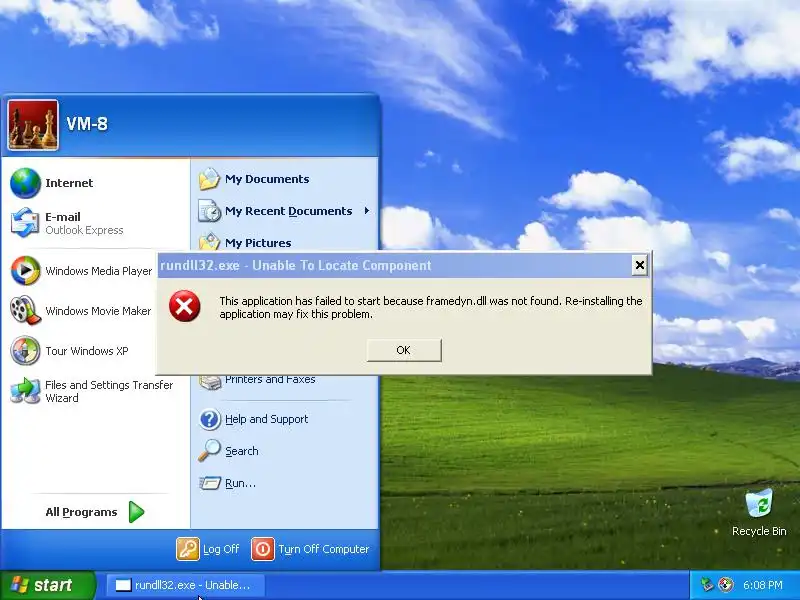
Task: Click the red error icon in dialog
Action: coord(185,306)
